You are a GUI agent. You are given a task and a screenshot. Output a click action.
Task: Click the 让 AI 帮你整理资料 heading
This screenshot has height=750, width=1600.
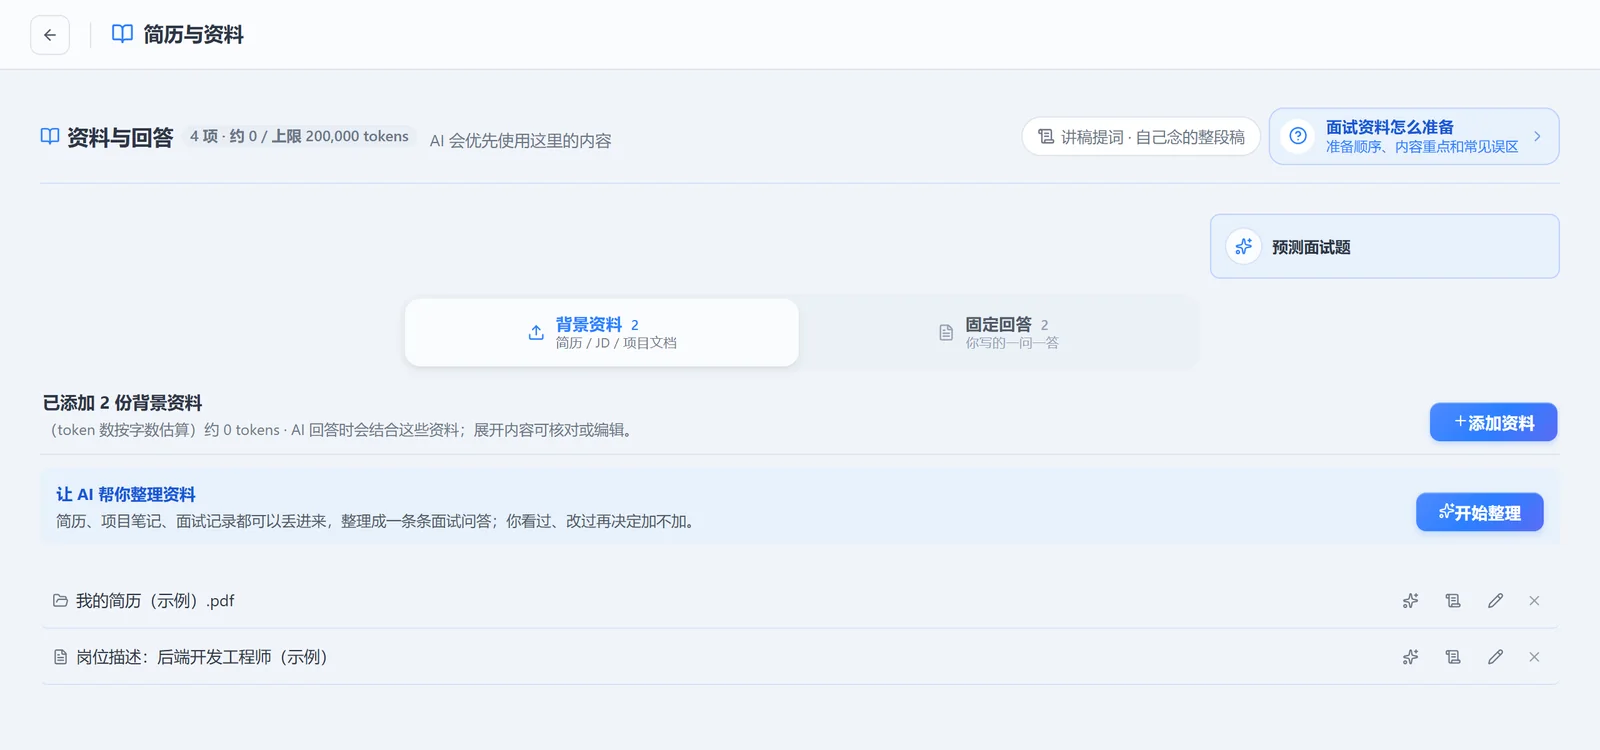(126, 494)
